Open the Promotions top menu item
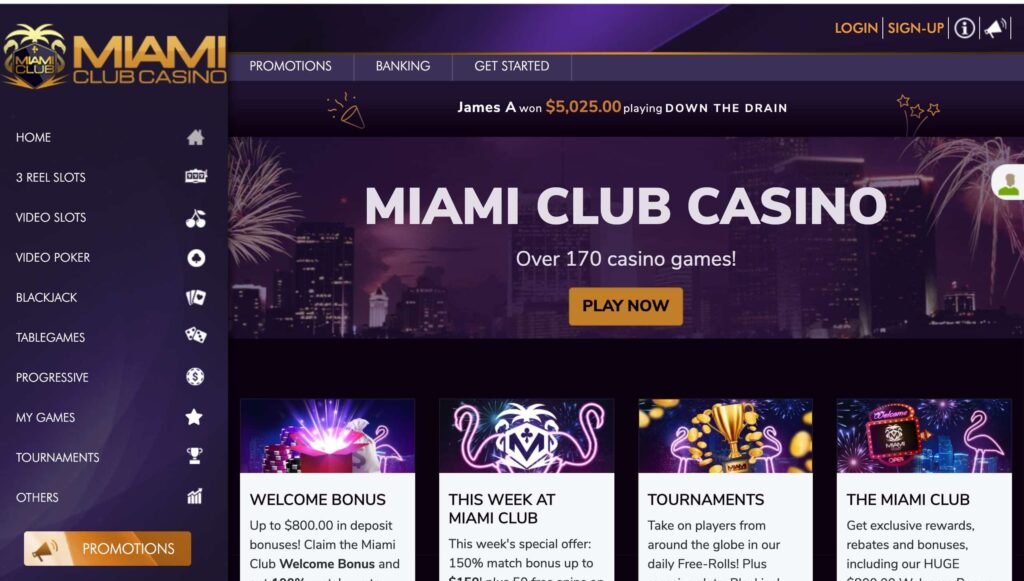 (291, 66)
